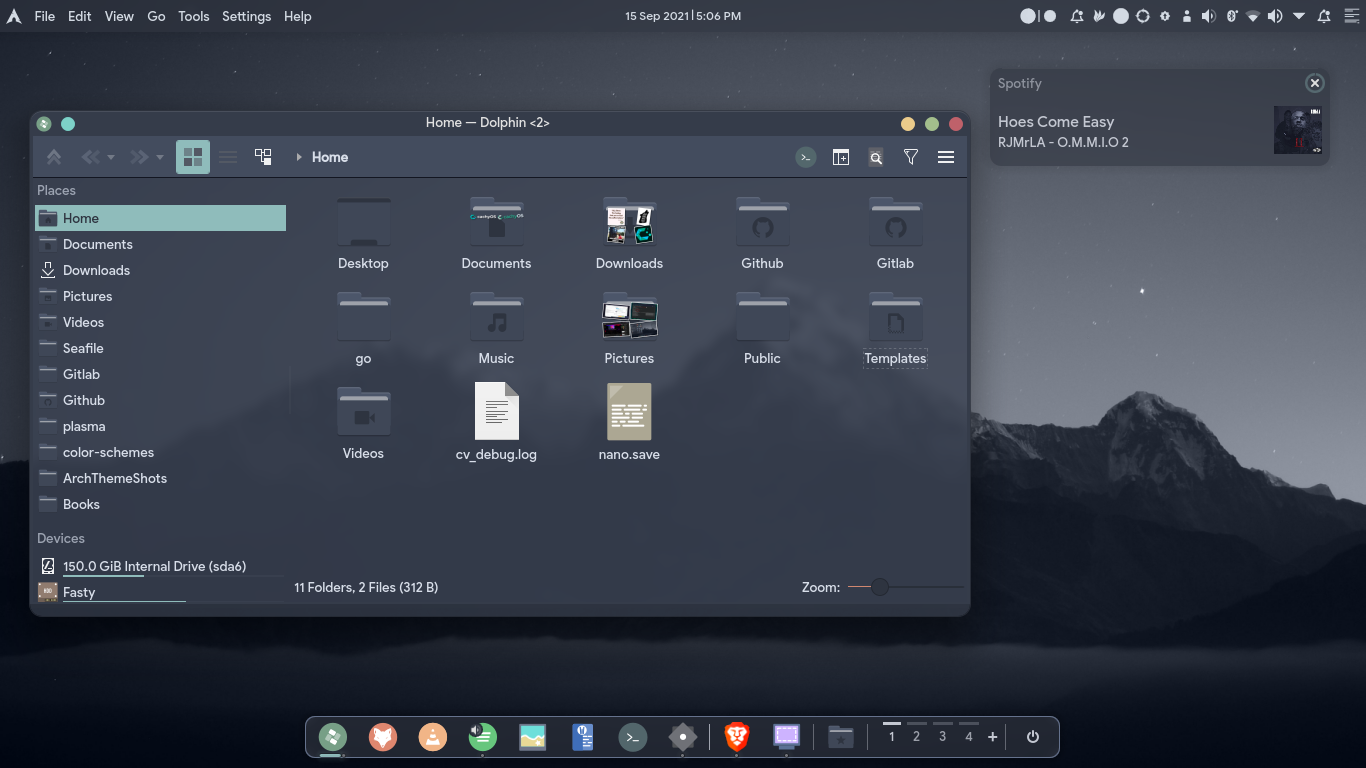Open Bluetooth settings in system tray
The height and width of the screenshot is (768, 1366).
[x=1231, y=16]
